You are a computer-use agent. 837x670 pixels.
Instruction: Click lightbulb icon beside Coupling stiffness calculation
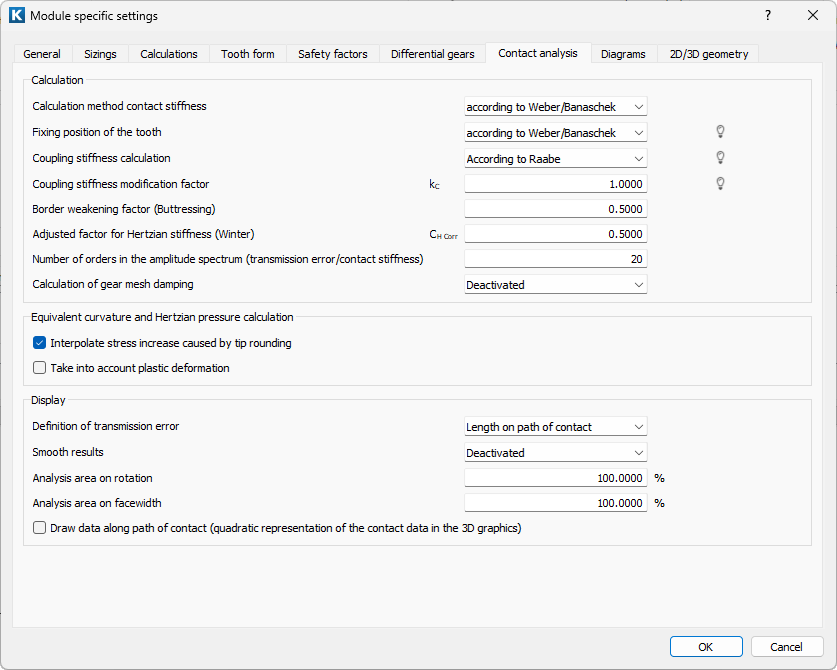pos(719,158)
